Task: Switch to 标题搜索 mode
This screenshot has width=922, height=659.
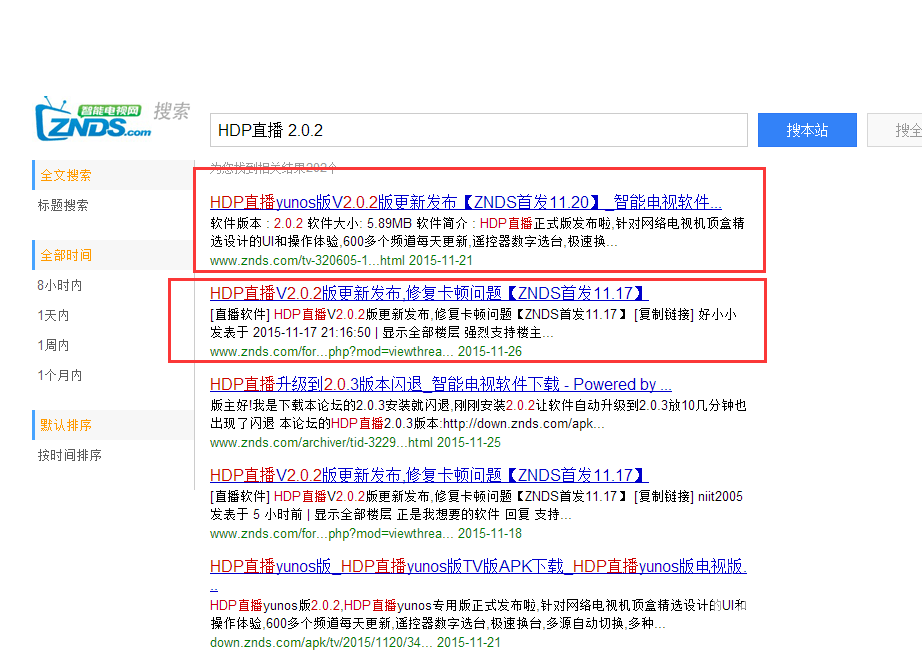Action: click(63, 205)
